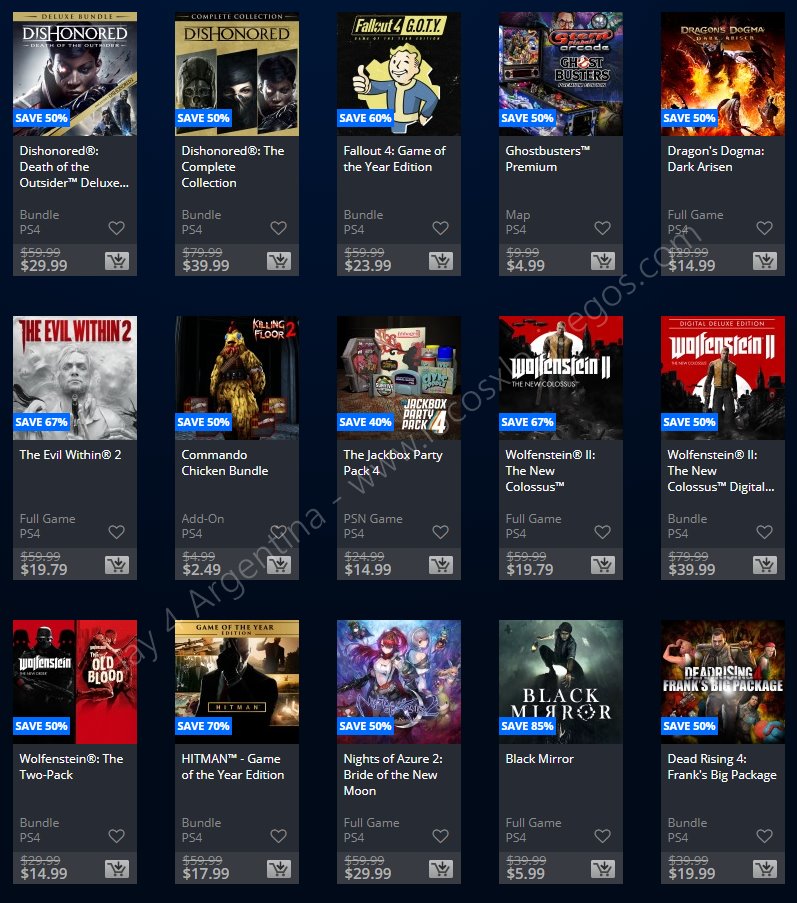Toggle wishlist heart for Wolfenstein II Digital Deluxe
The height and width of the screenshot is (903, 797).
[765, 532]
